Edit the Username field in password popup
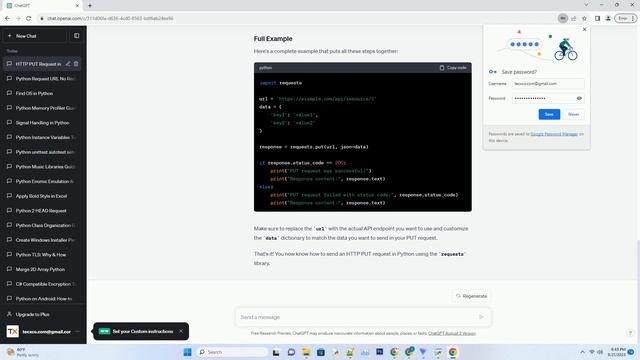Screen dimensions: 640x360 (x=548, y=84)
